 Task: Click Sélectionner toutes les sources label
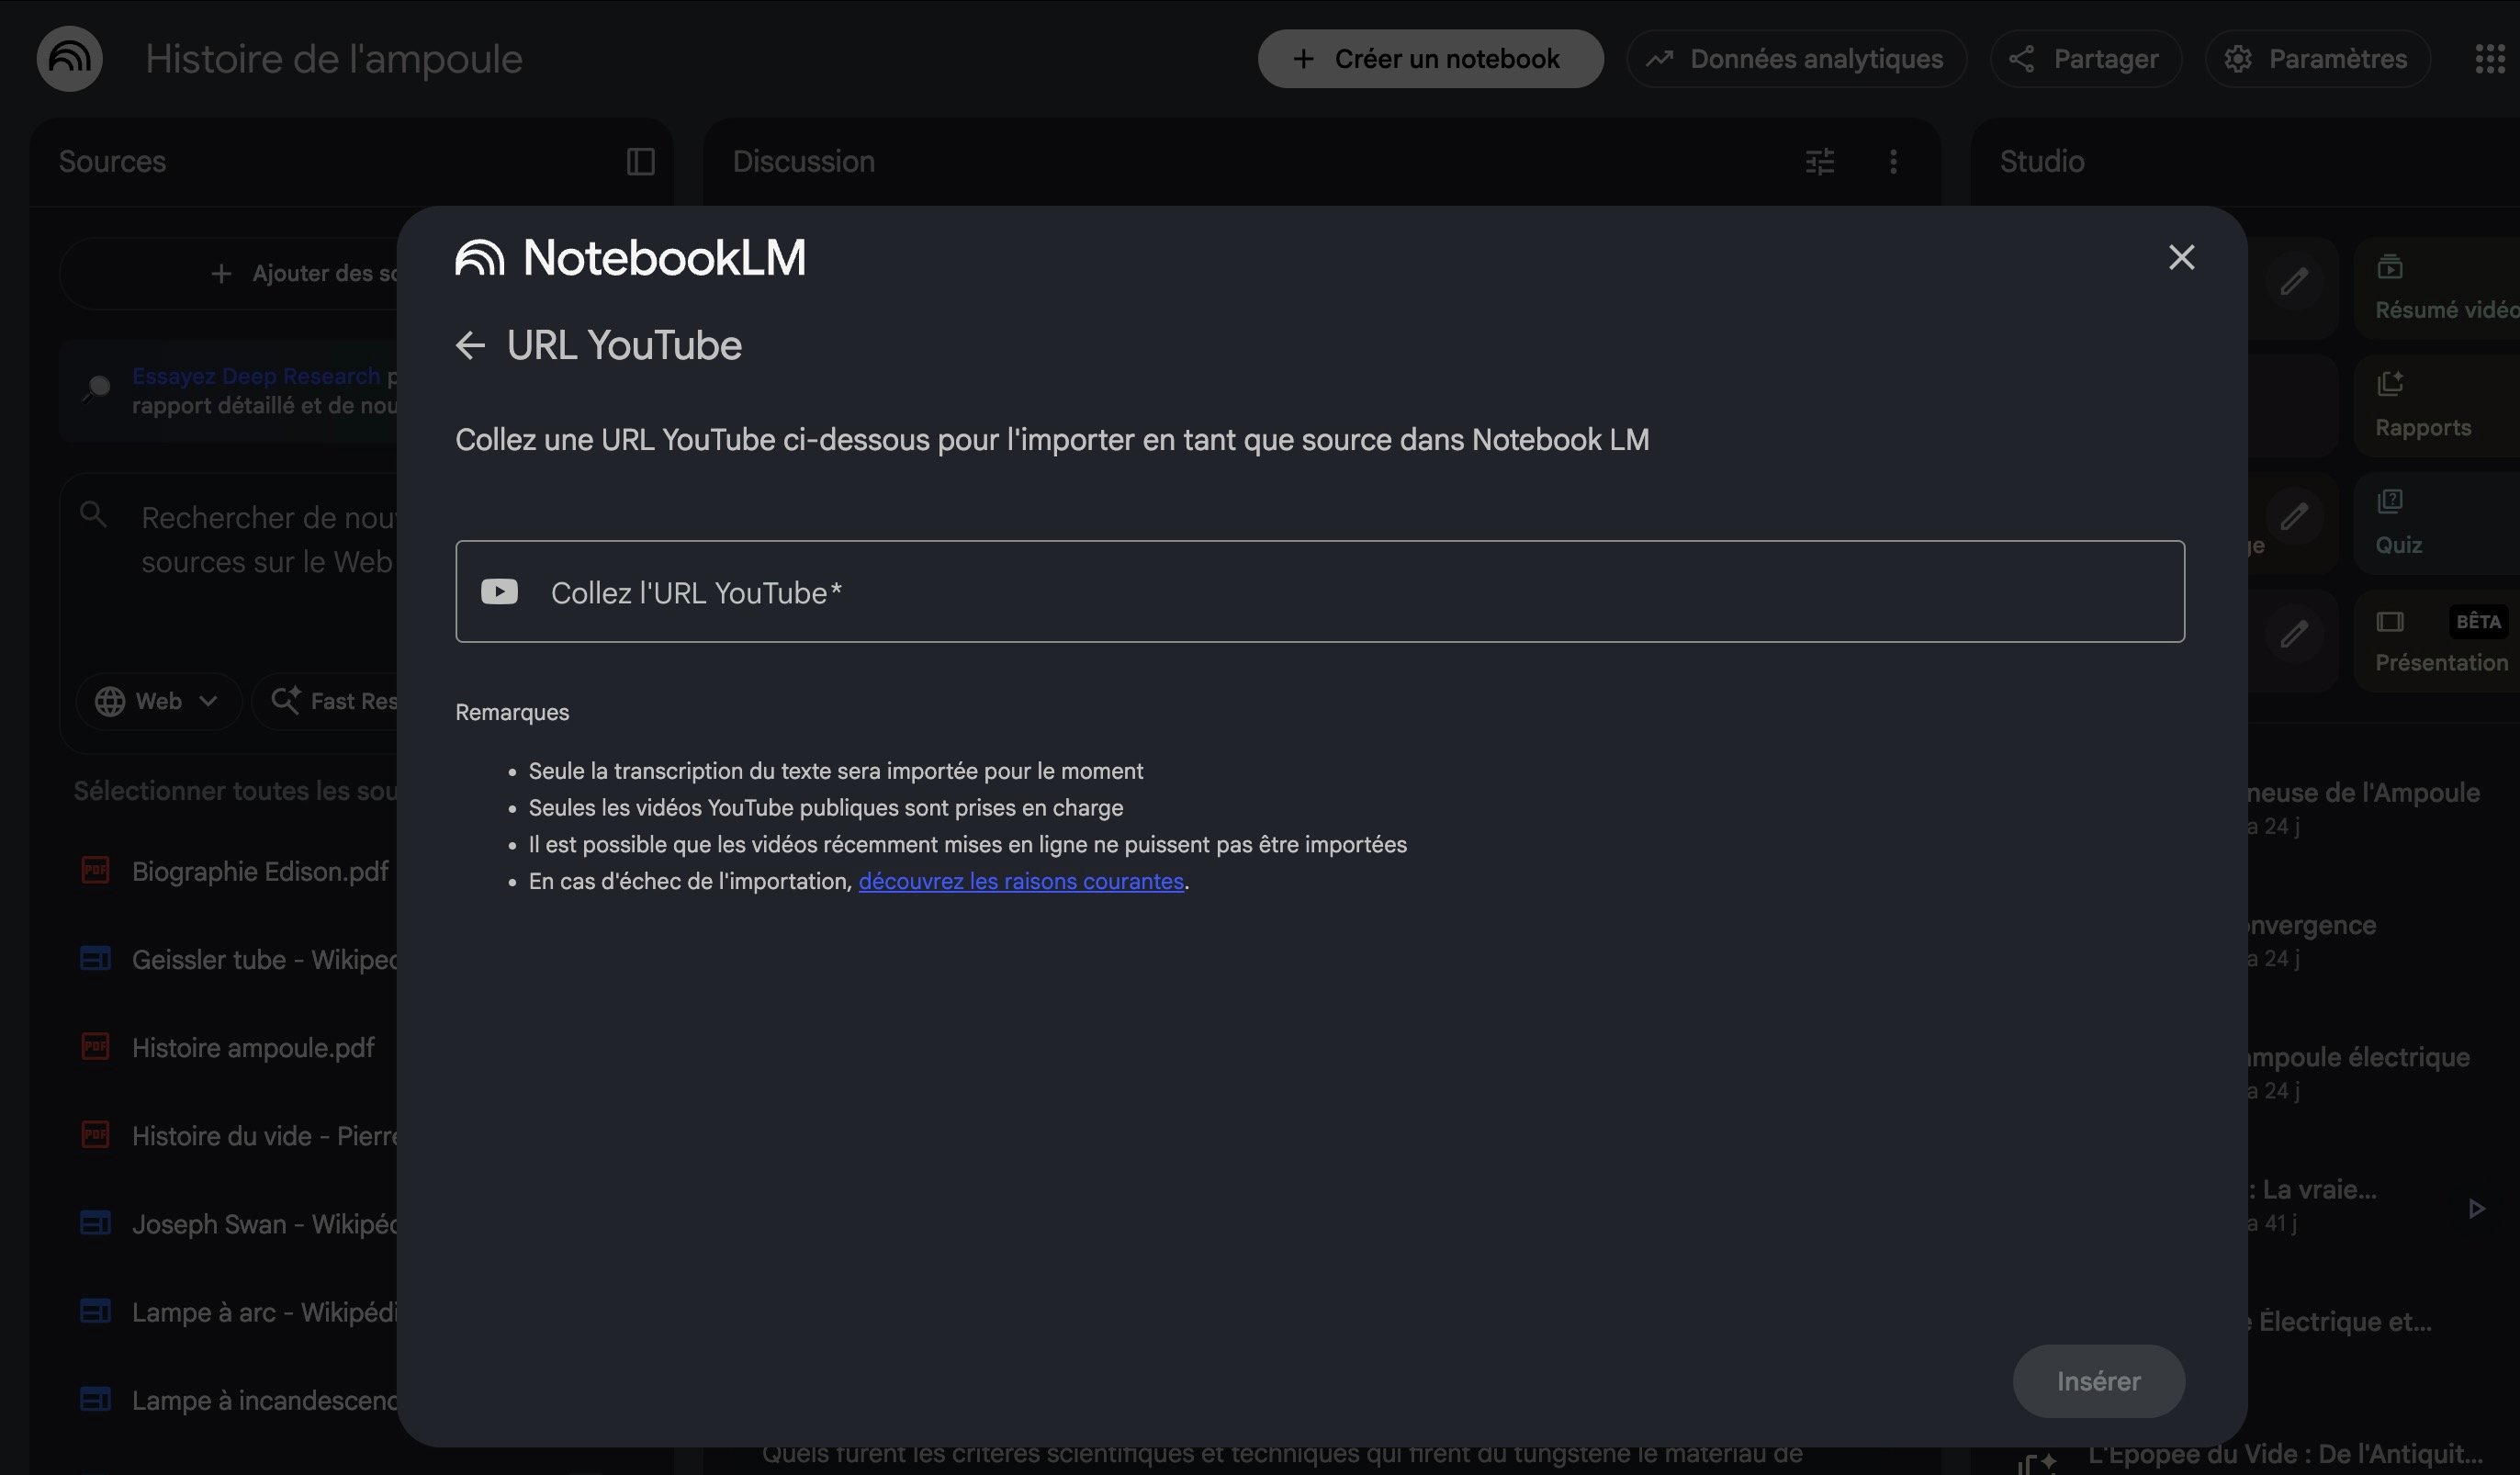click(235, 791)
